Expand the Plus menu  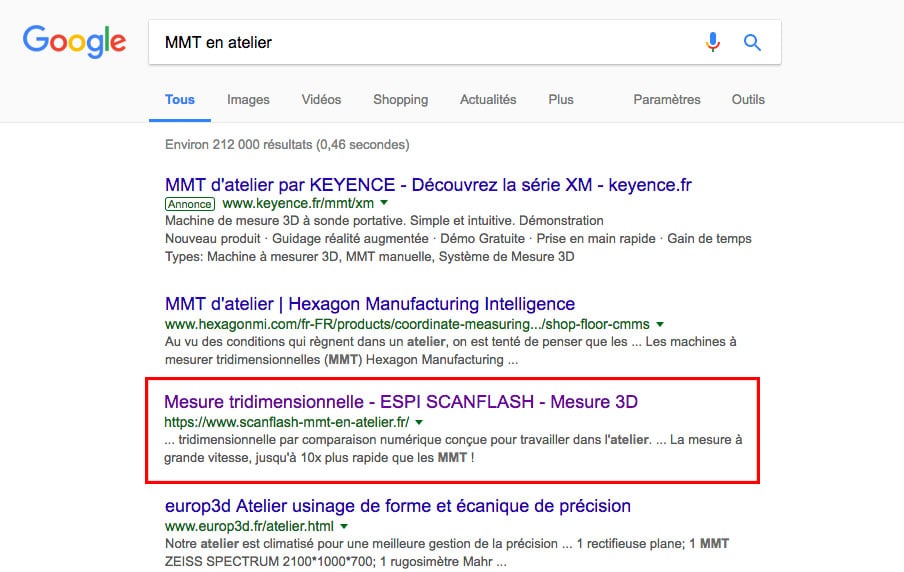[561, 100]
